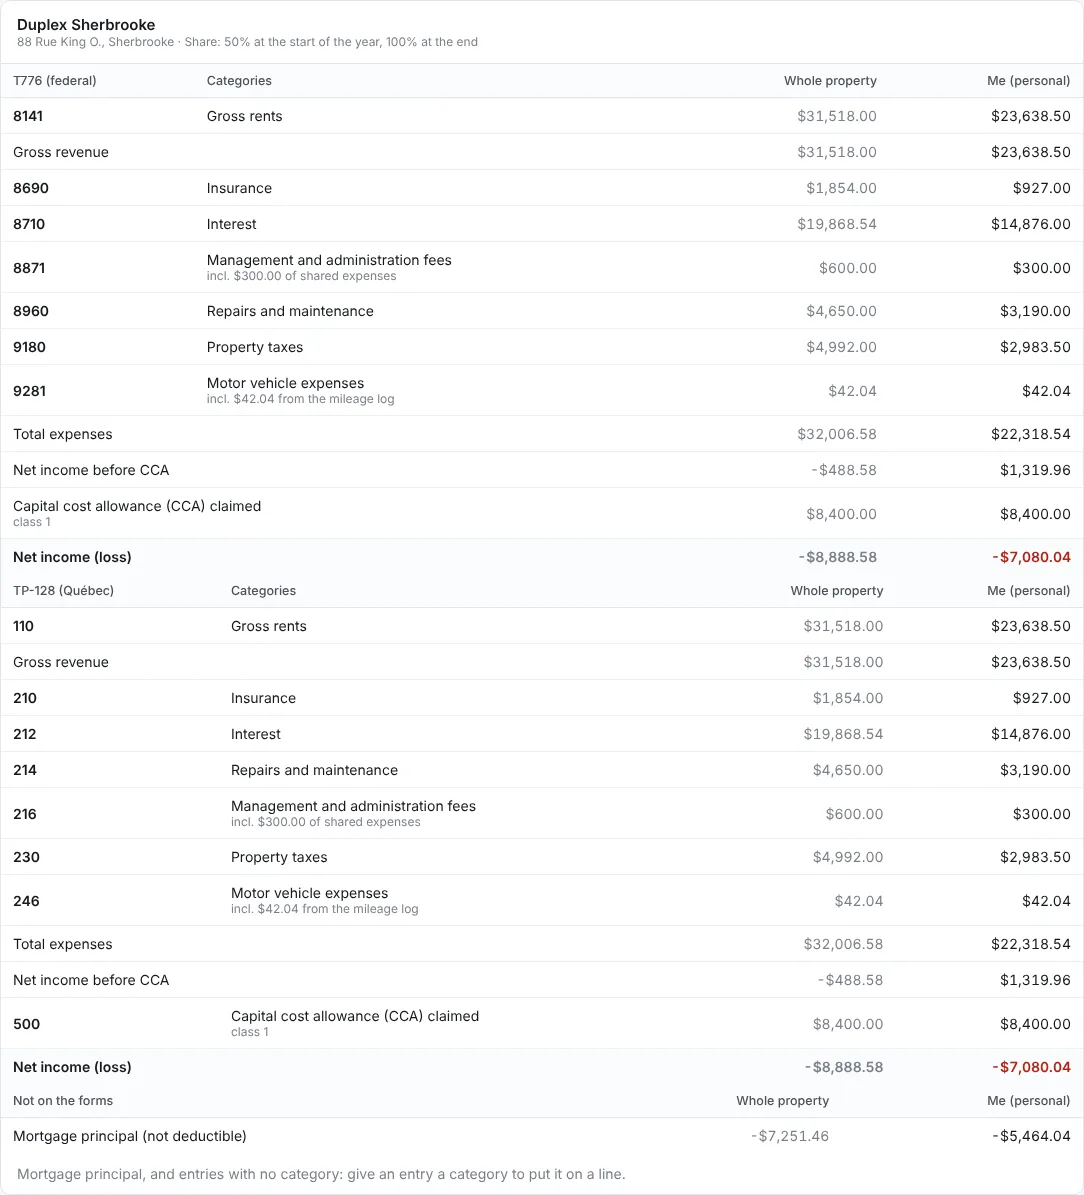Select the "T776 (federal)" column header

click(x=55, y=81)
